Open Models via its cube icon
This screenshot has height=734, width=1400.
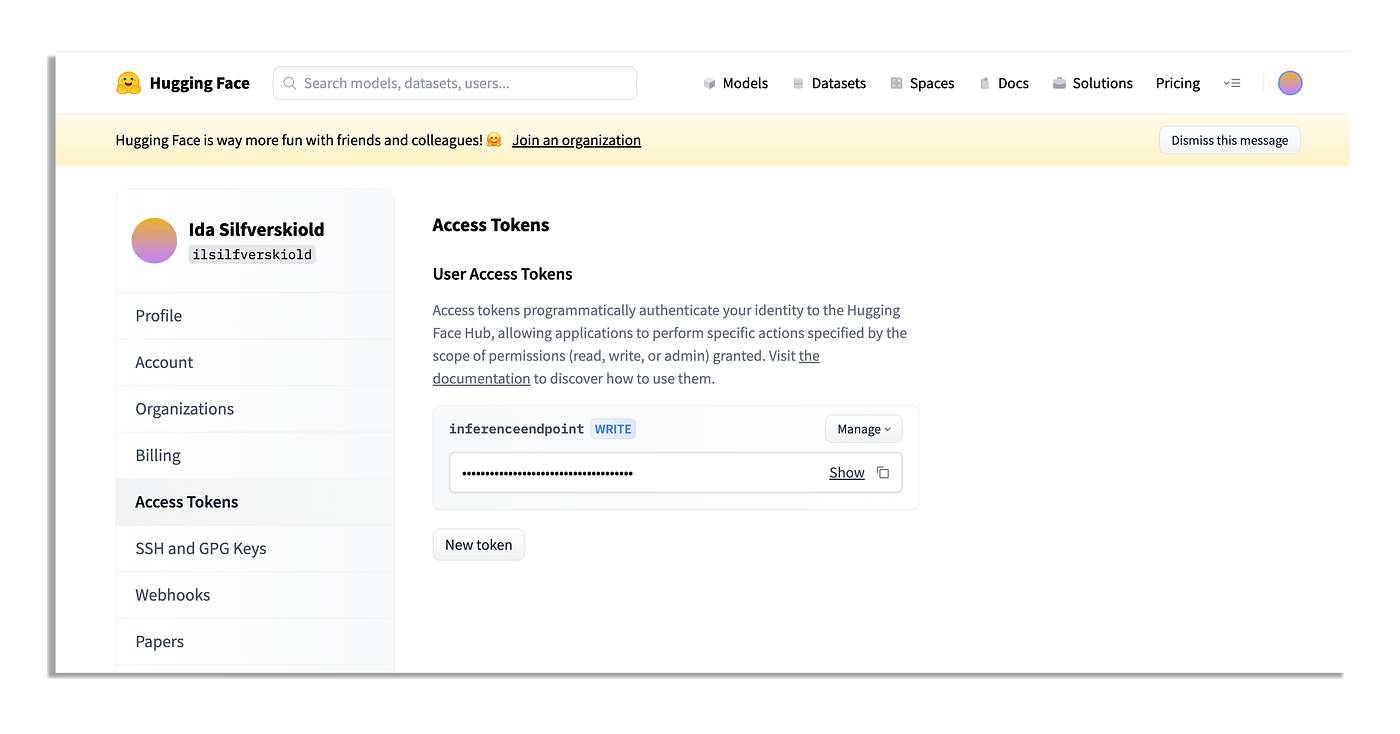point(708,83)
